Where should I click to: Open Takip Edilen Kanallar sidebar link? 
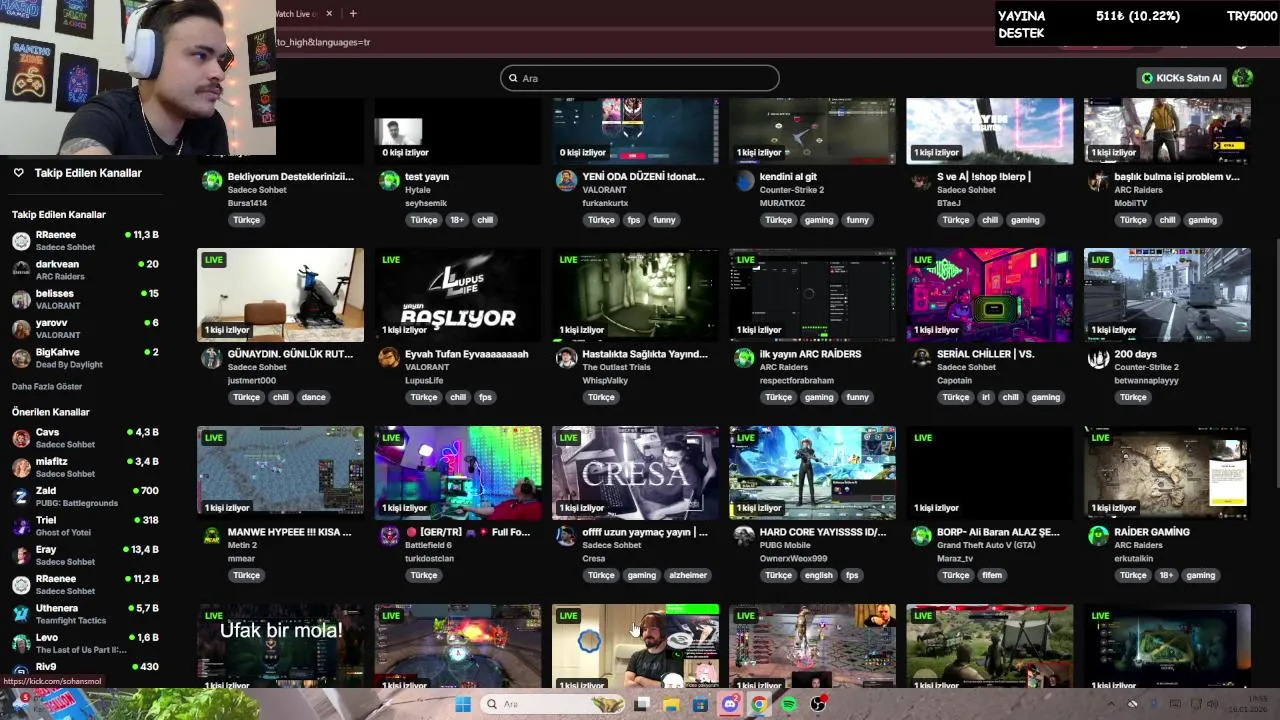click(x=88, y=173)
